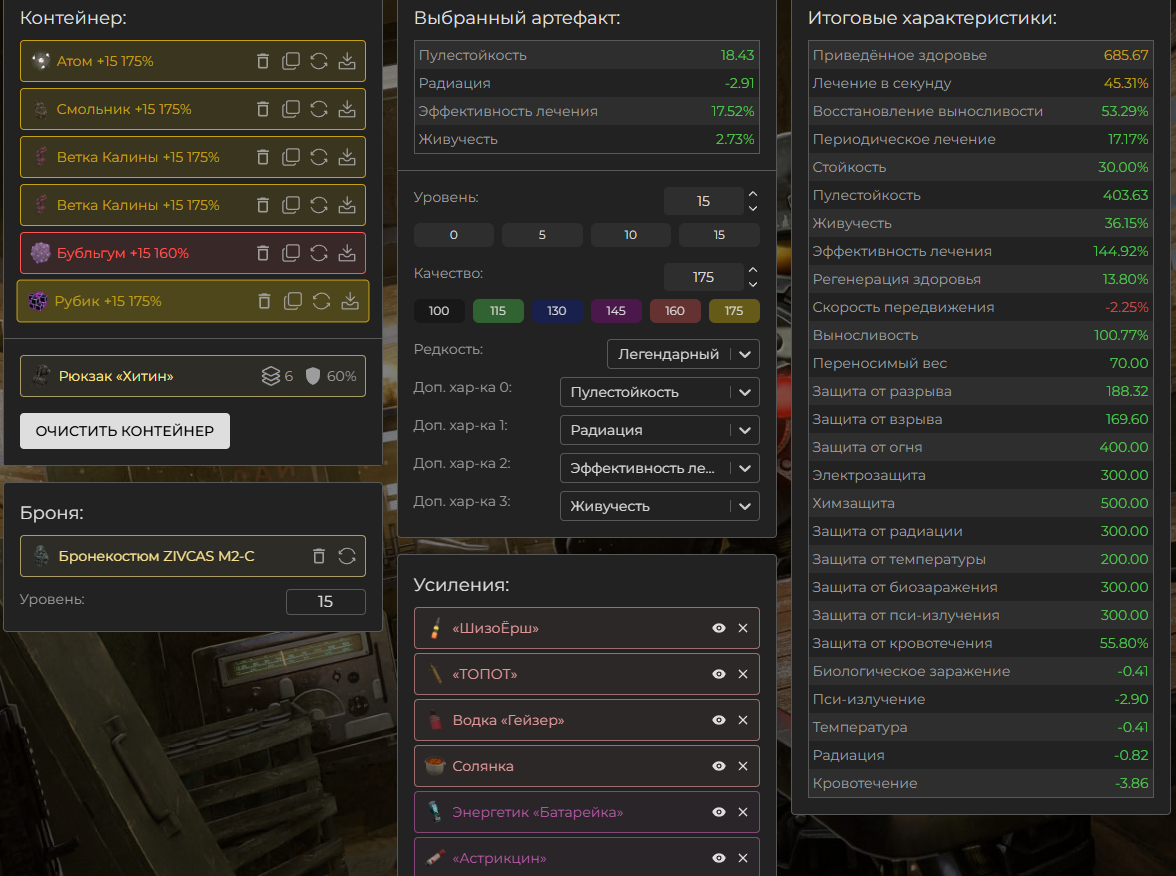The image size is (1176, 876).
Task: Remove the Бронекостюм ZIVCAS M2-C armor
Action: point(319,556)
